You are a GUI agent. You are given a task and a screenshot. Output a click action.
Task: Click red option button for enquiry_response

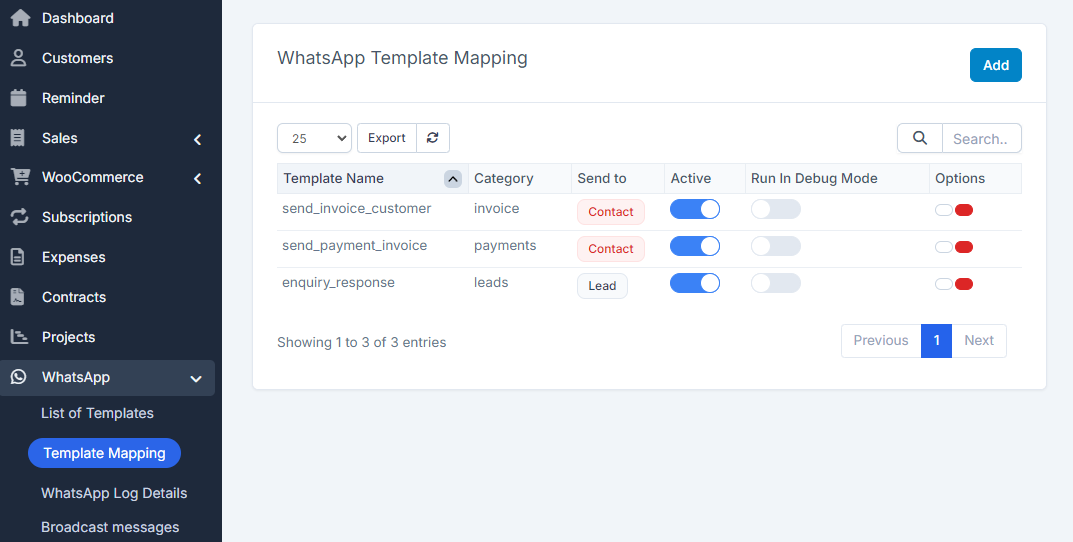pos(964,284)
